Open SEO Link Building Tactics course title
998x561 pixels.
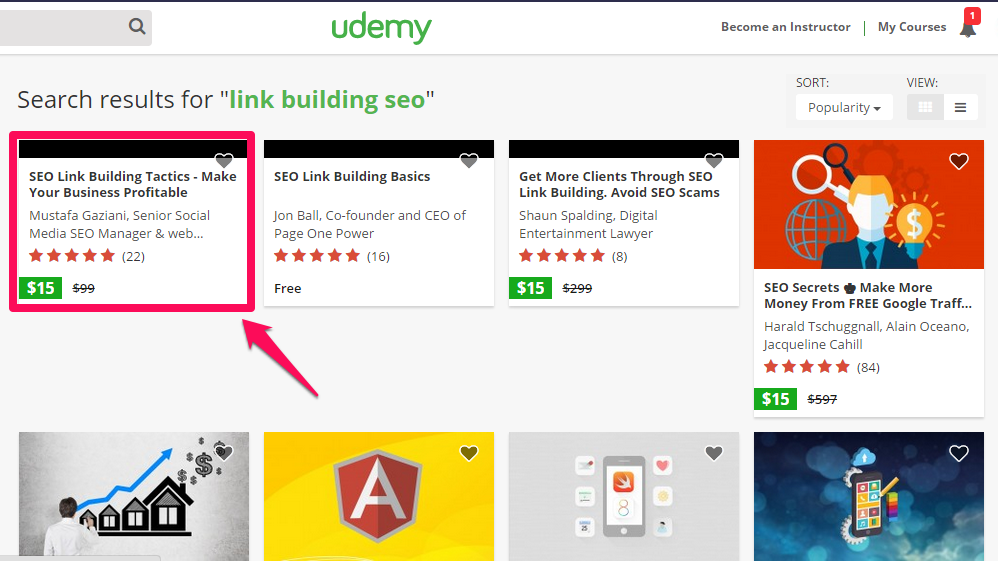click(132, 184)
